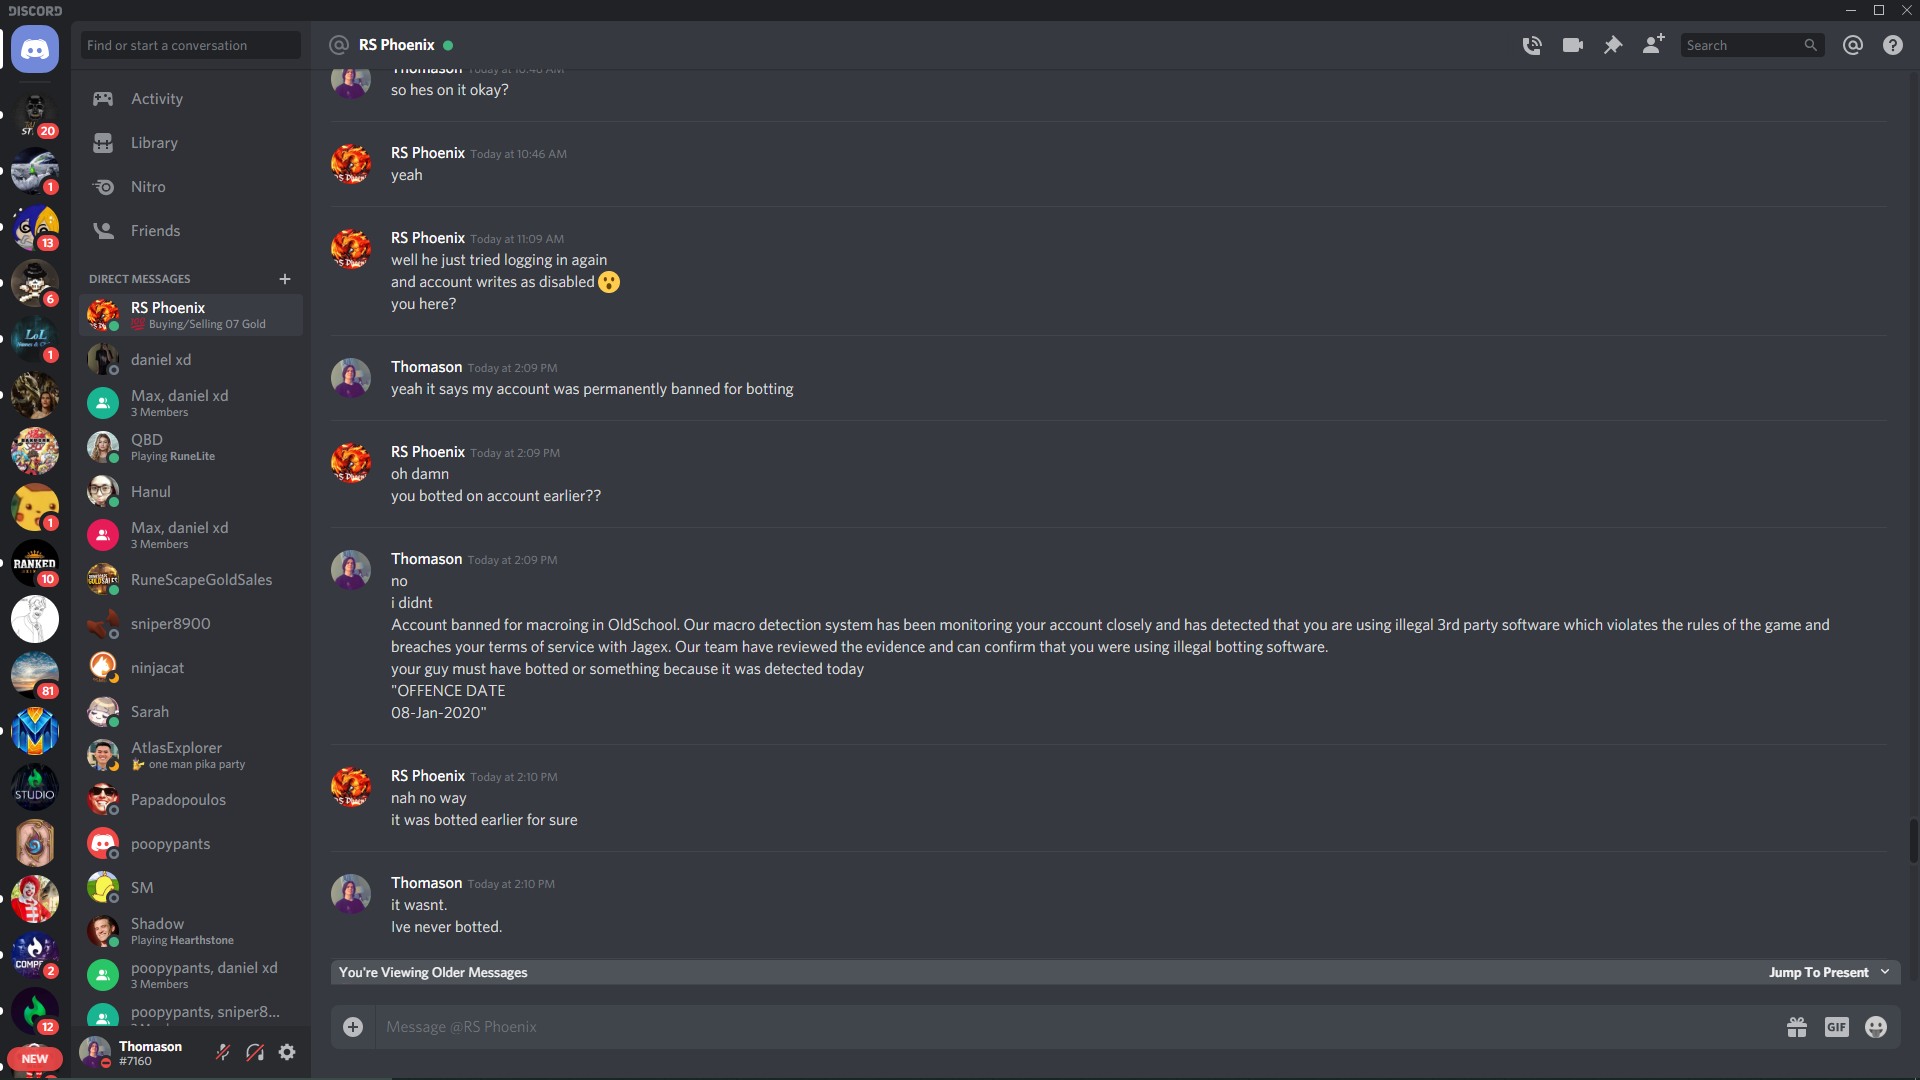Viewport: 1920px width, 1080px height.
Task: Open the Nitro gift icon
Action: tap(1797, 1027)
